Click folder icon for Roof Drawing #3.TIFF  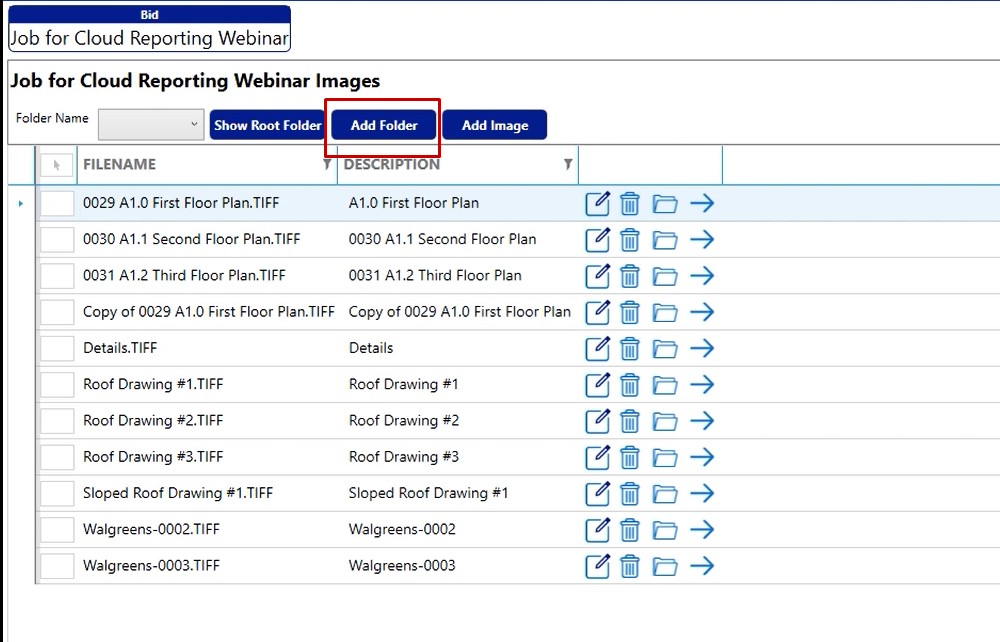(x=665, y=458)
